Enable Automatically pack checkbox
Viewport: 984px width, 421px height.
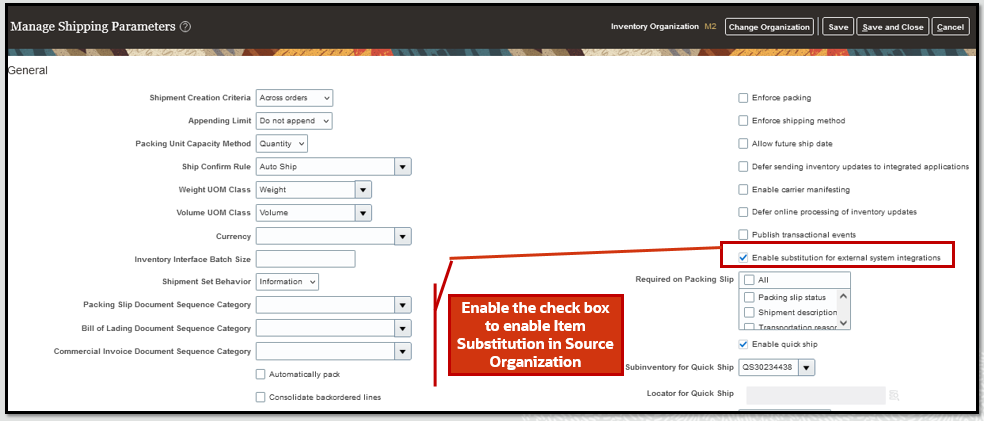[260, 374]
